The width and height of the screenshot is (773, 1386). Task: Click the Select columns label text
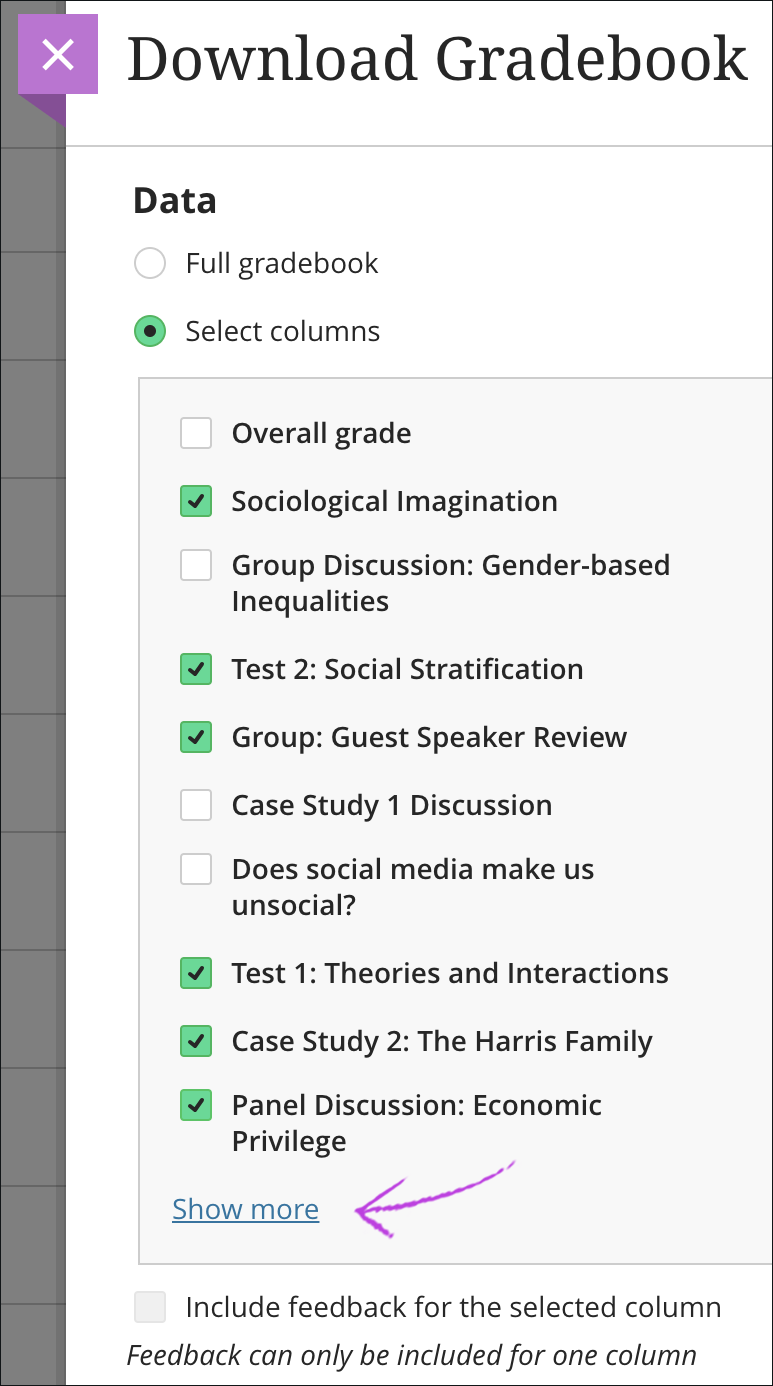[x=283, y=332]
